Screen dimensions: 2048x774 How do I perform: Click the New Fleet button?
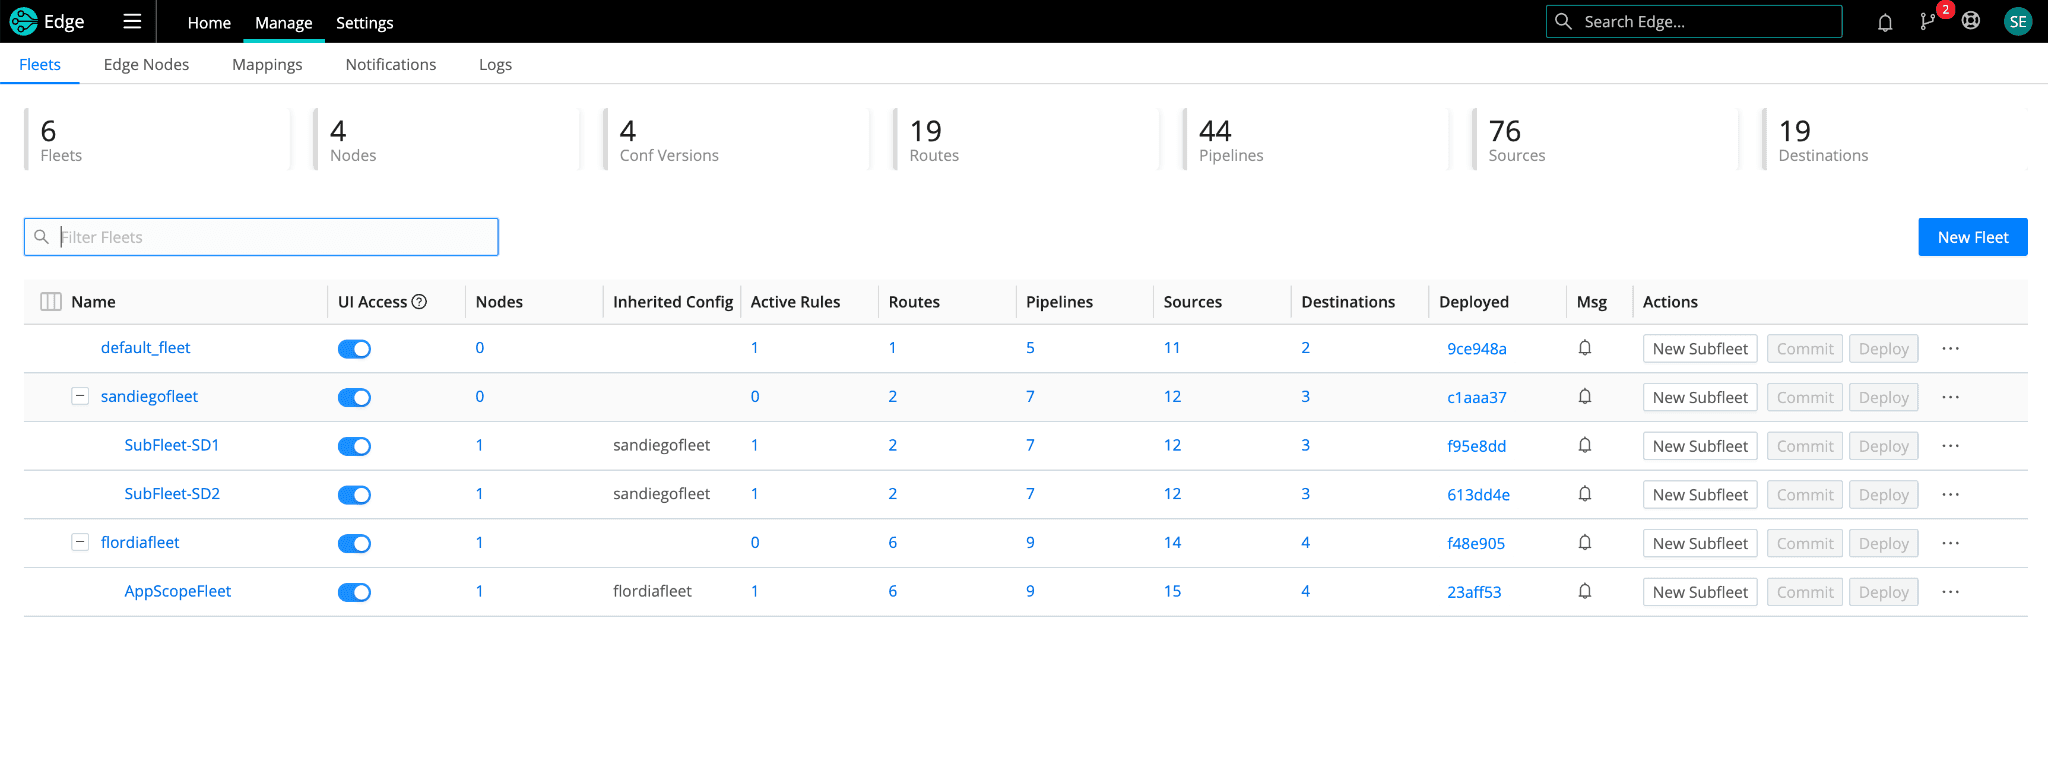click(x=1972, y=237)
